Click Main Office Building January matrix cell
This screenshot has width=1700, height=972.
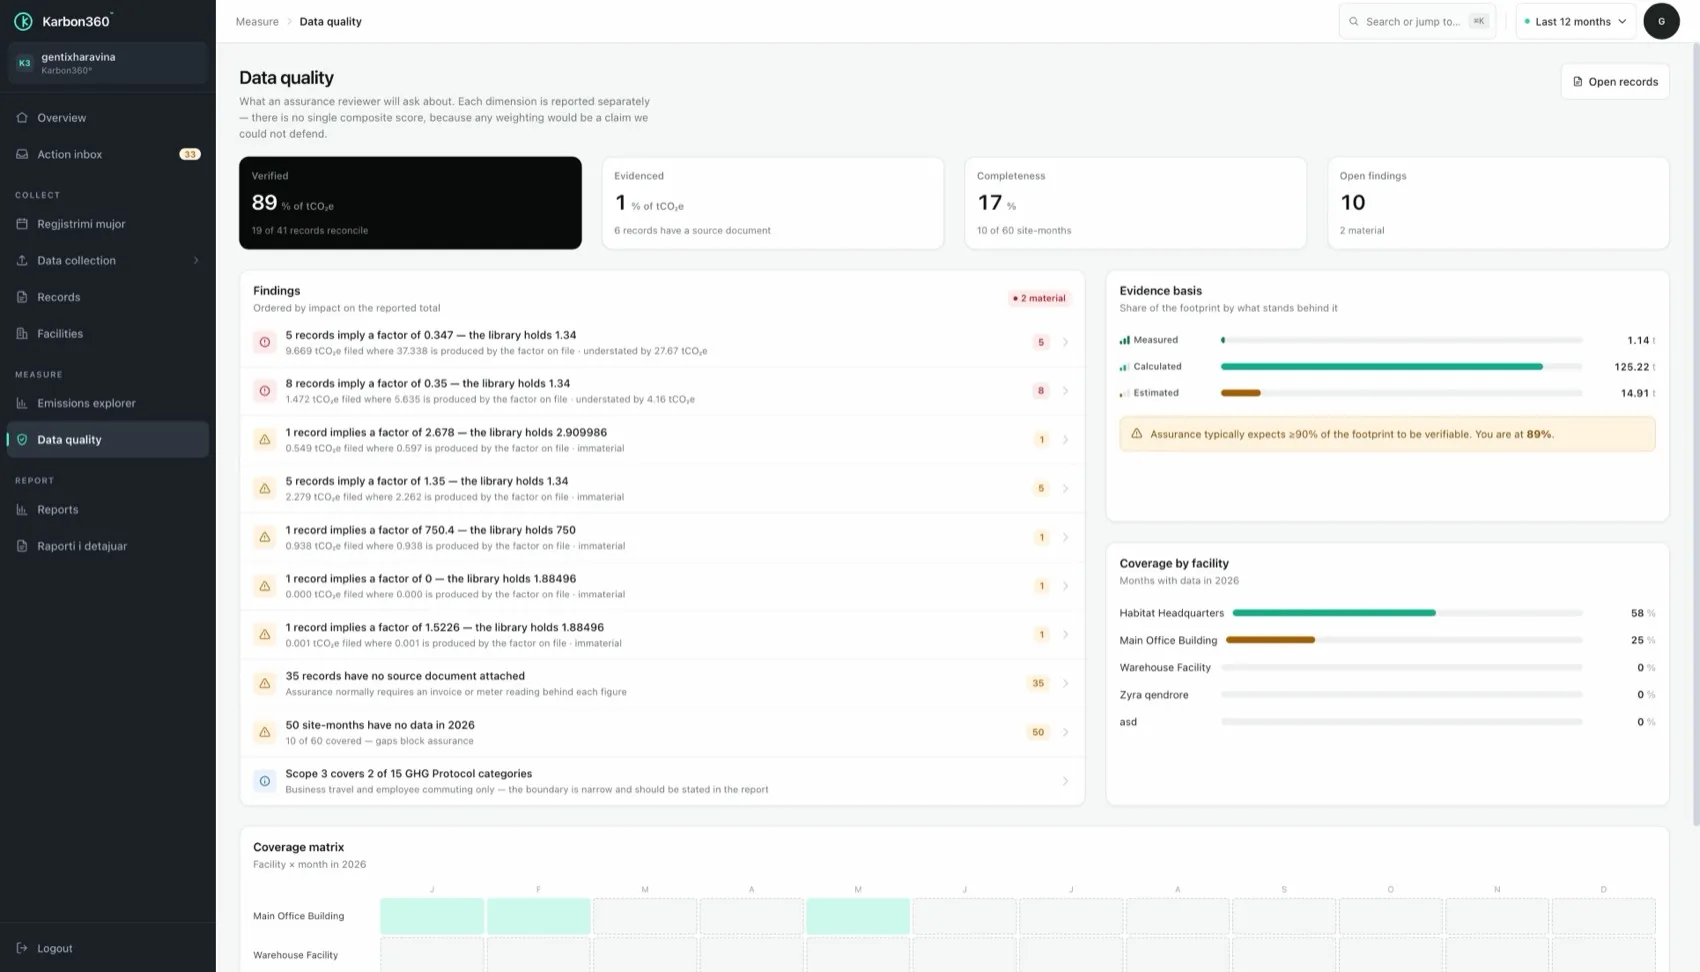coord(432,916)
